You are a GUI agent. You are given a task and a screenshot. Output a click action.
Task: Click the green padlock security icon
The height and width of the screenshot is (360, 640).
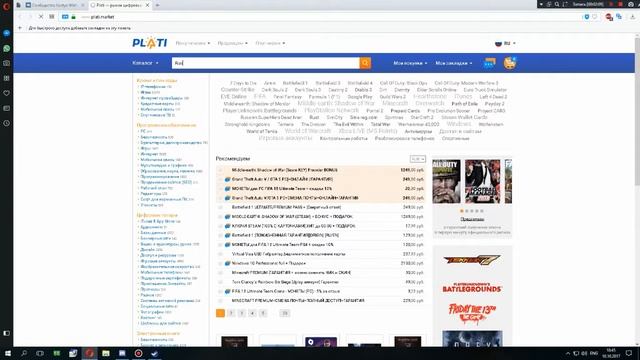tap(73, 17)
